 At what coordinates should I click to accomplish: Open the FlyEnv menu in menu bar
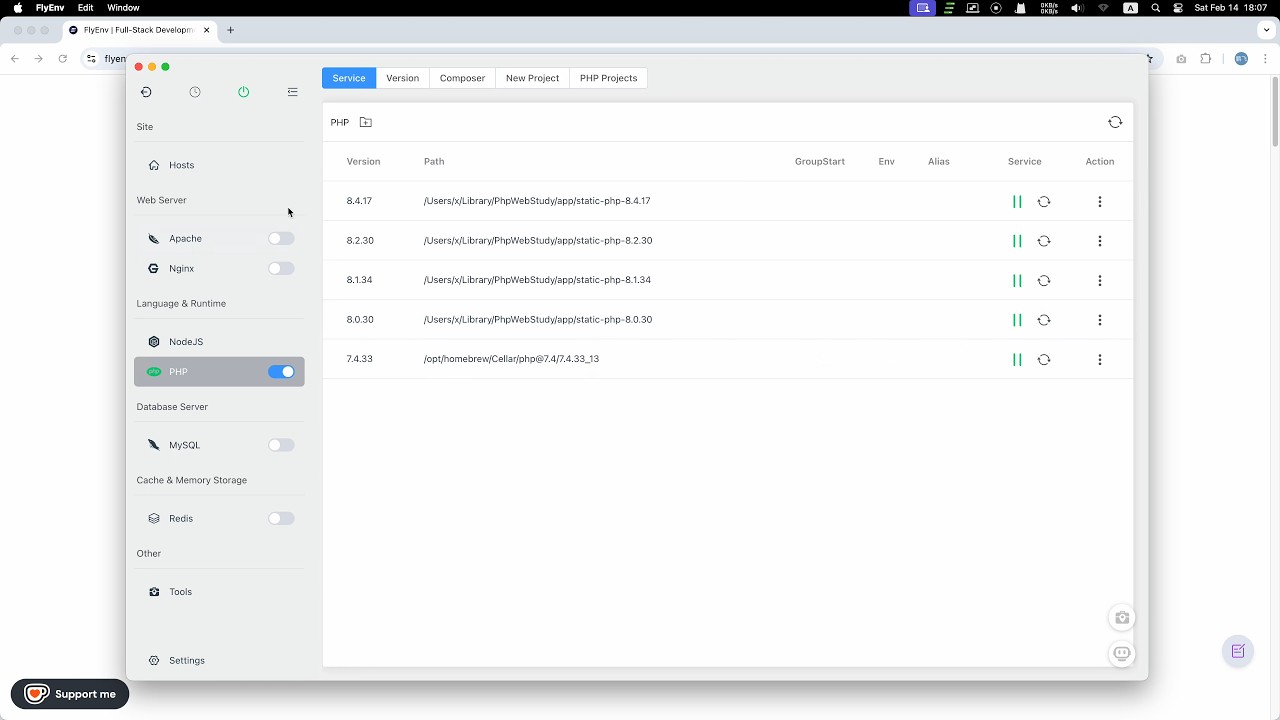tap(50, 8)
